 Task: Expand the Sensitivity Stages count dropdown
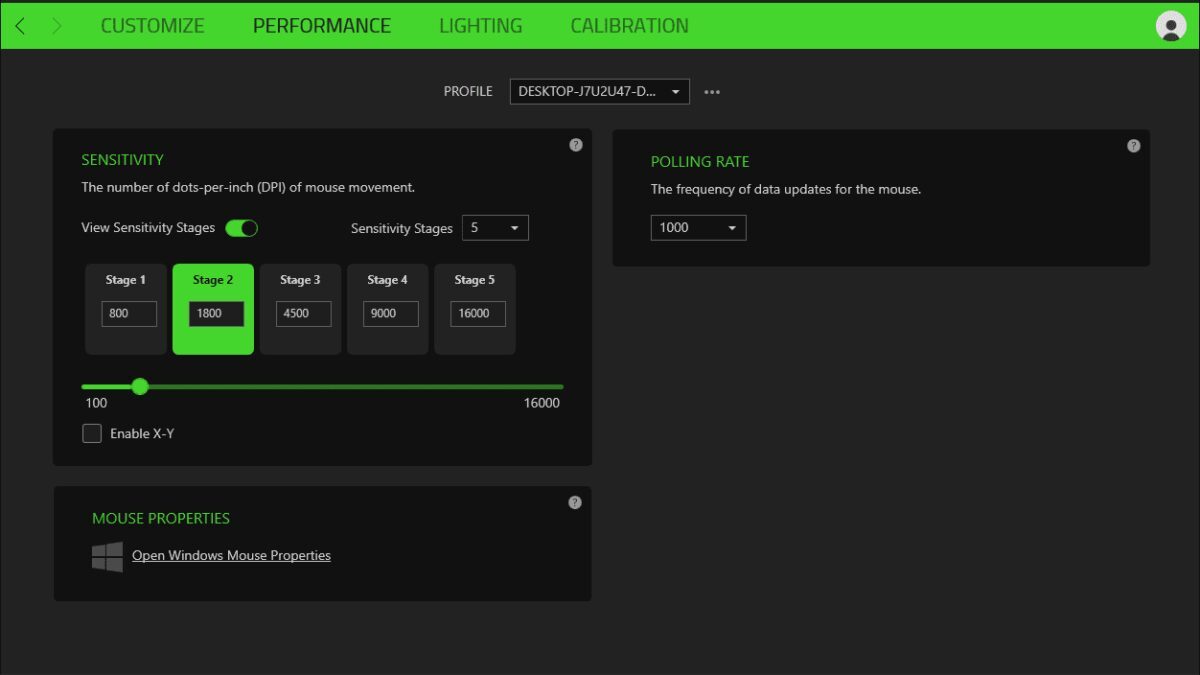click(495, 228)
